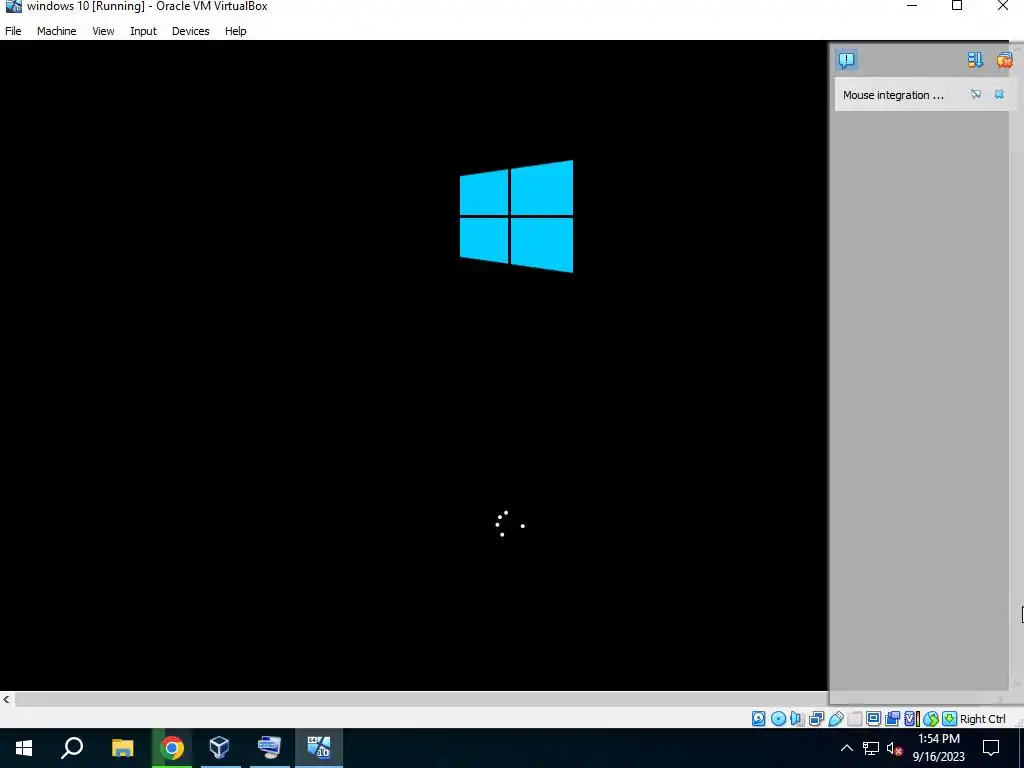Click the audio indicator in status bar

(x=797, y=718)
